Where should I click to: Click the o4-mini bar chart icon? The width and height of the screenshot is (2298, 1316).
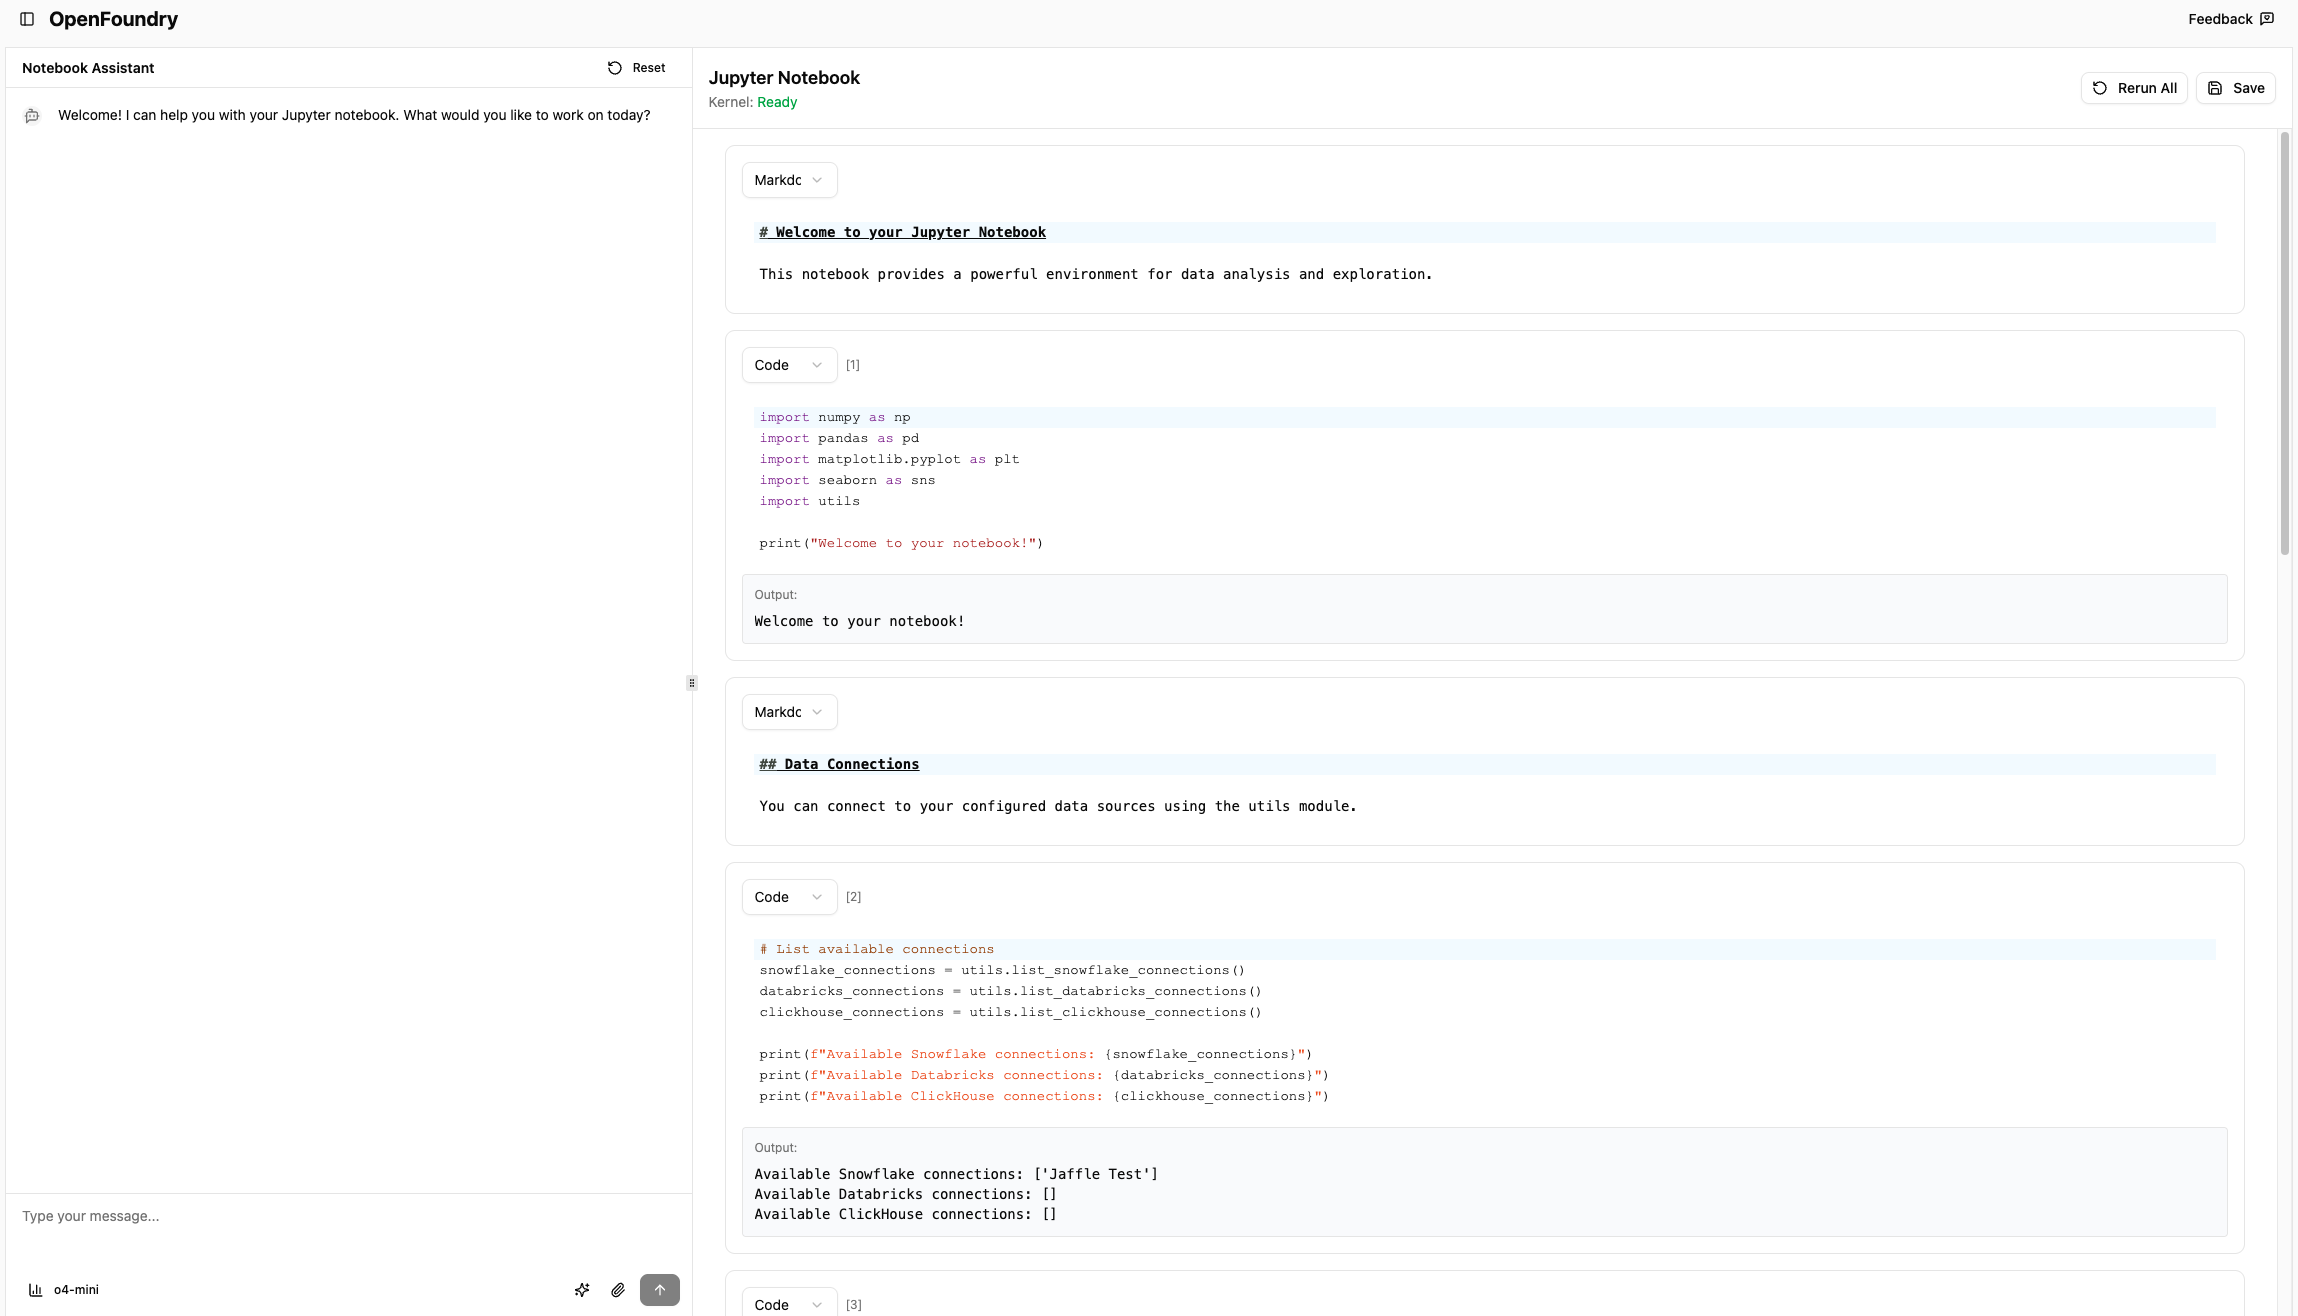click(x=35, y=1290)
